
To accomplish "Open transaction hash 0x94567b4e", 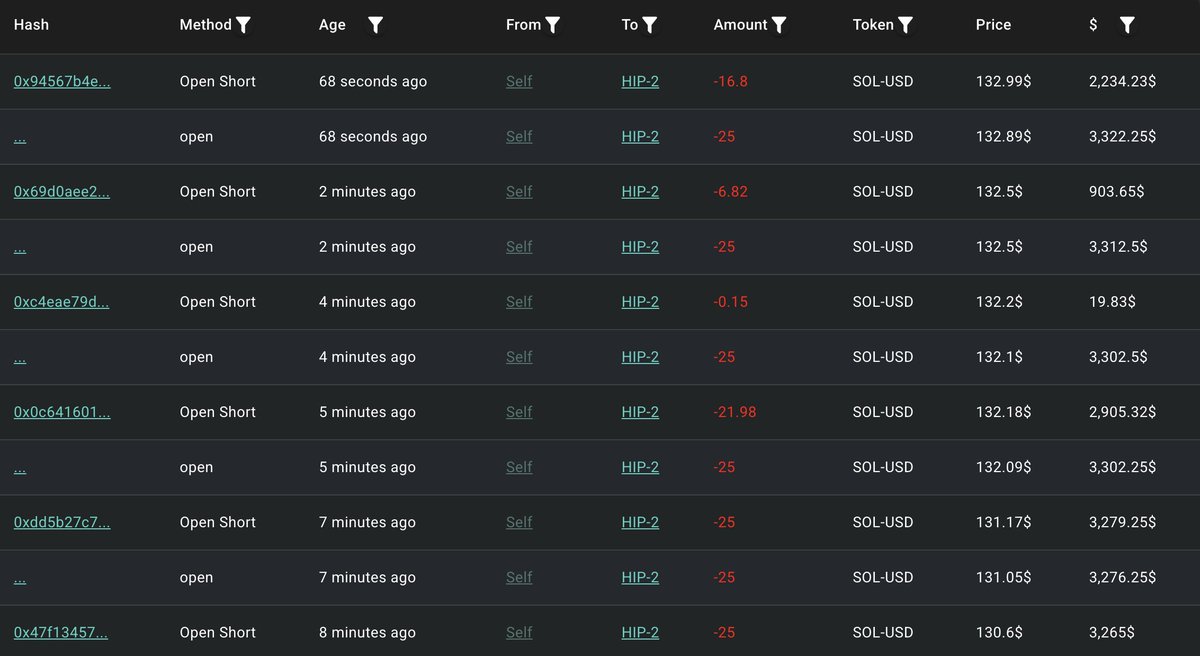I will (62, 82).
